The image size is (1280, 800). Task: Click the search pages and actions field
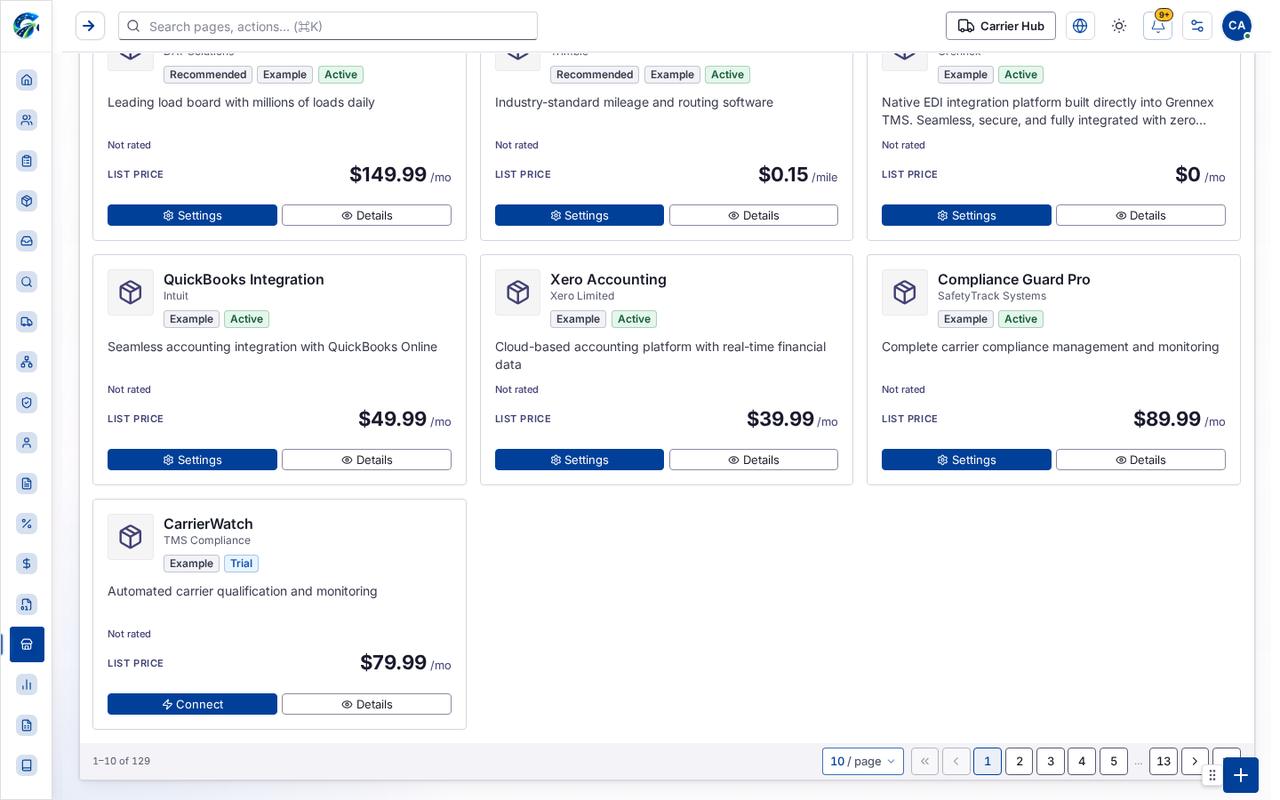(x=328, y=26)
